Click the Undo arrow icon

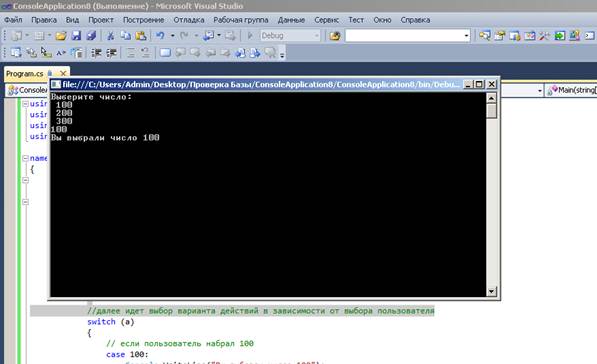pyautogui.click(x=160, y=36)
